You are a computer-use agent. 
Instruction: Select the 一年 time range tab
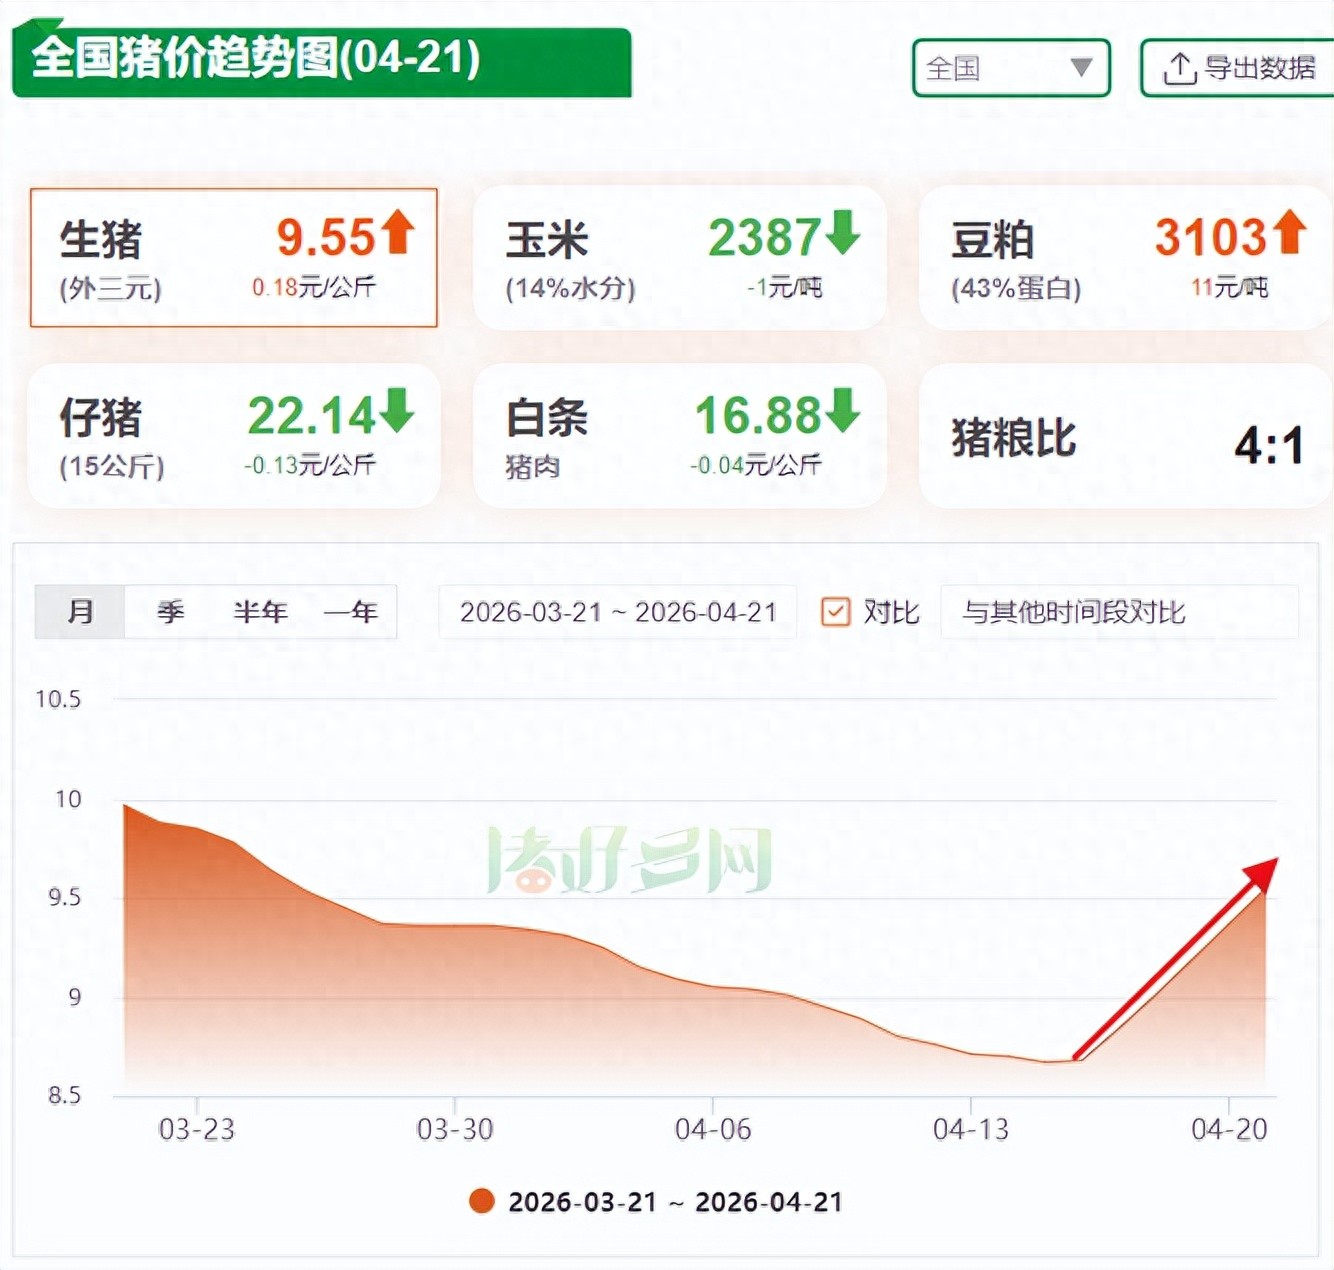coord(350,612)
